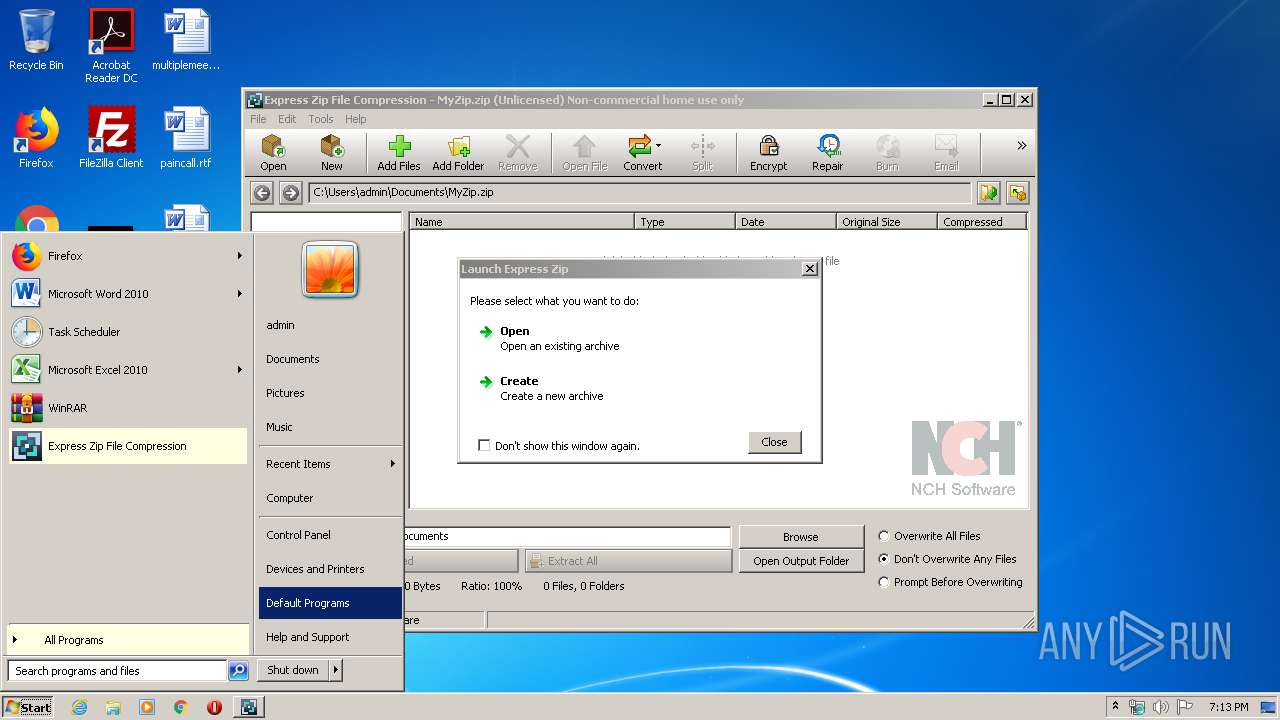Show hidden system tray icons
The width and height of the screenshot is (1280, 720).
point(1115,707)
